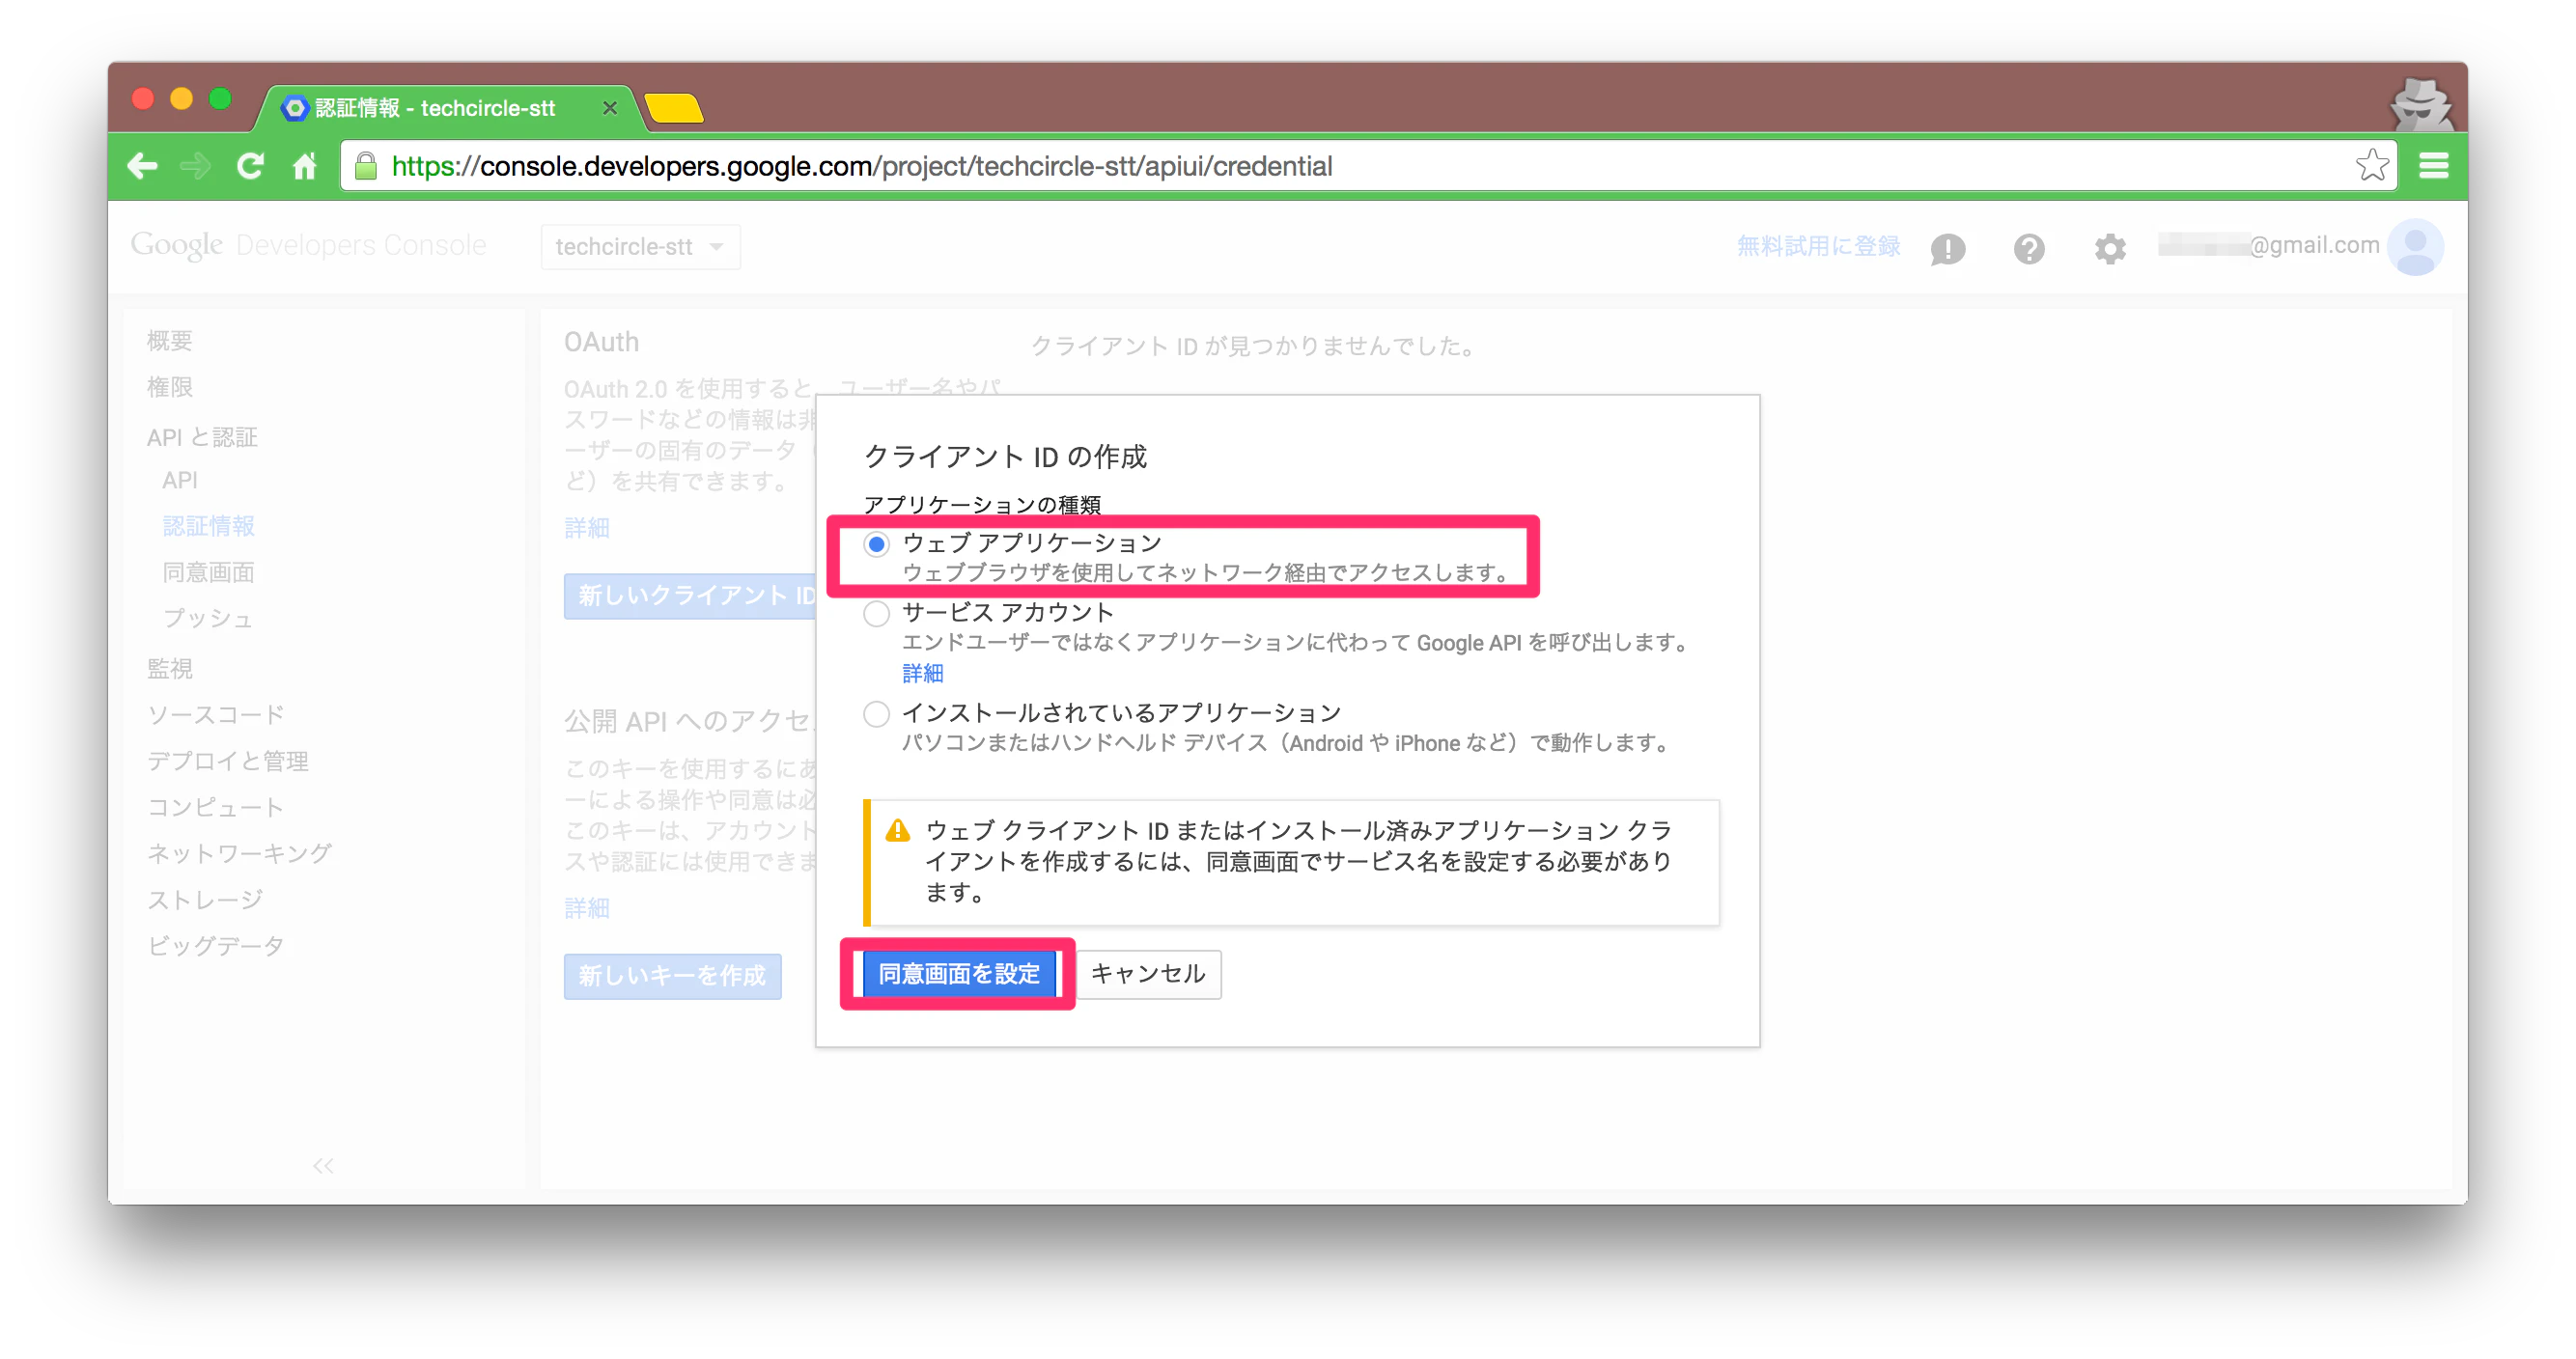Select the サービス アカウント radio button
2576x1359 pixels.
click(876, 613)
